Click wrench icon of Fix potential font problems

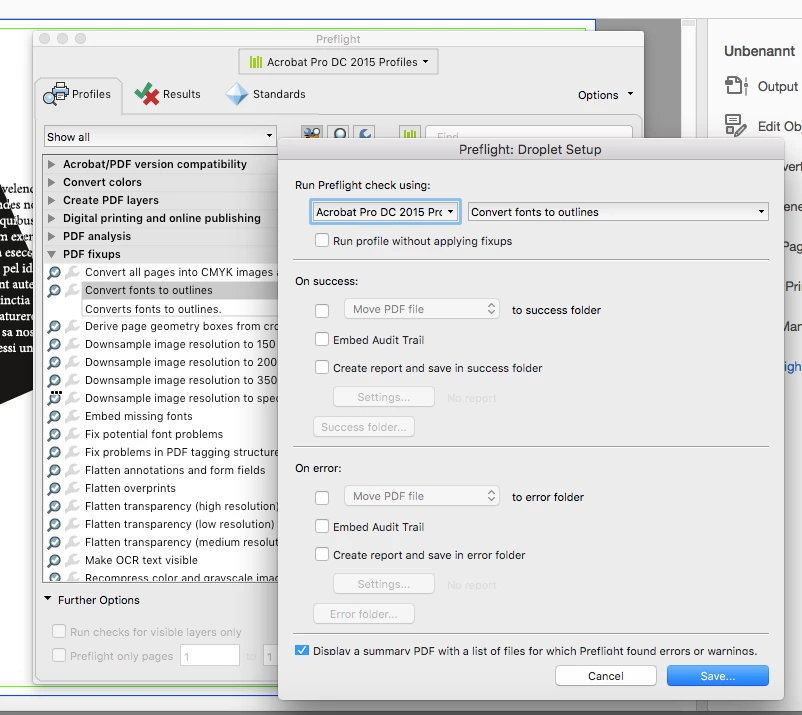click(73, 434)
